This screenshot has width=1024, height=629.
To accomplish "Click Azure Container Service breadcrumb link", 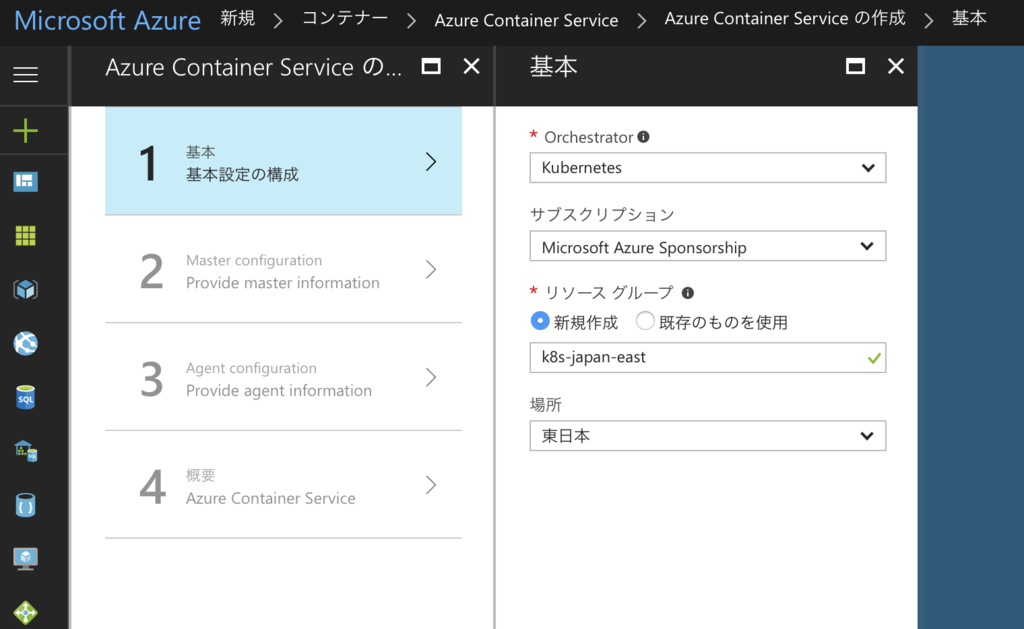I will click(526, 20).
